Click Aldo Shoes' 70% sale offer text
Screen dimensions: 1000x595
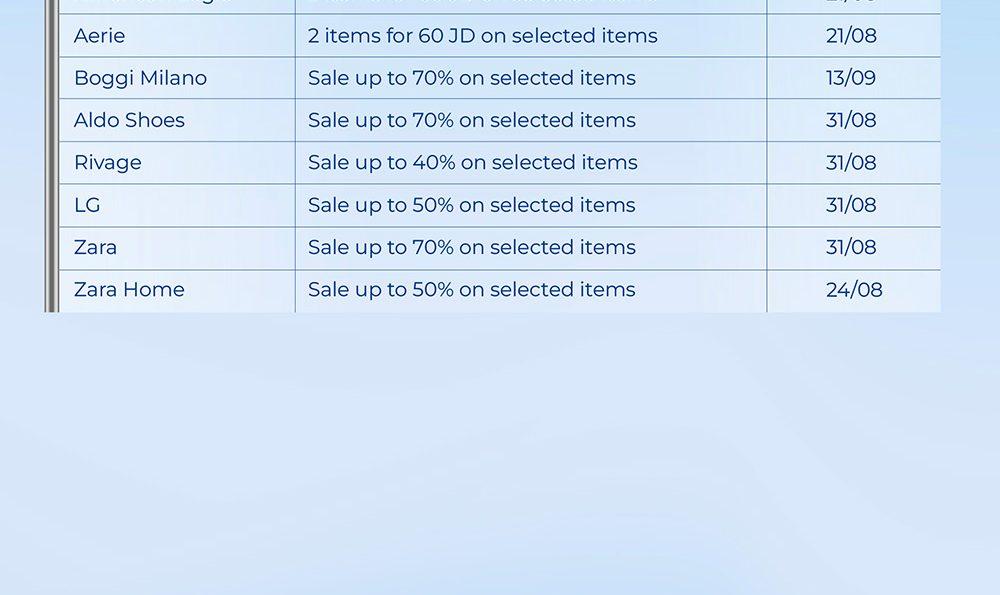[x=471, y=120]
